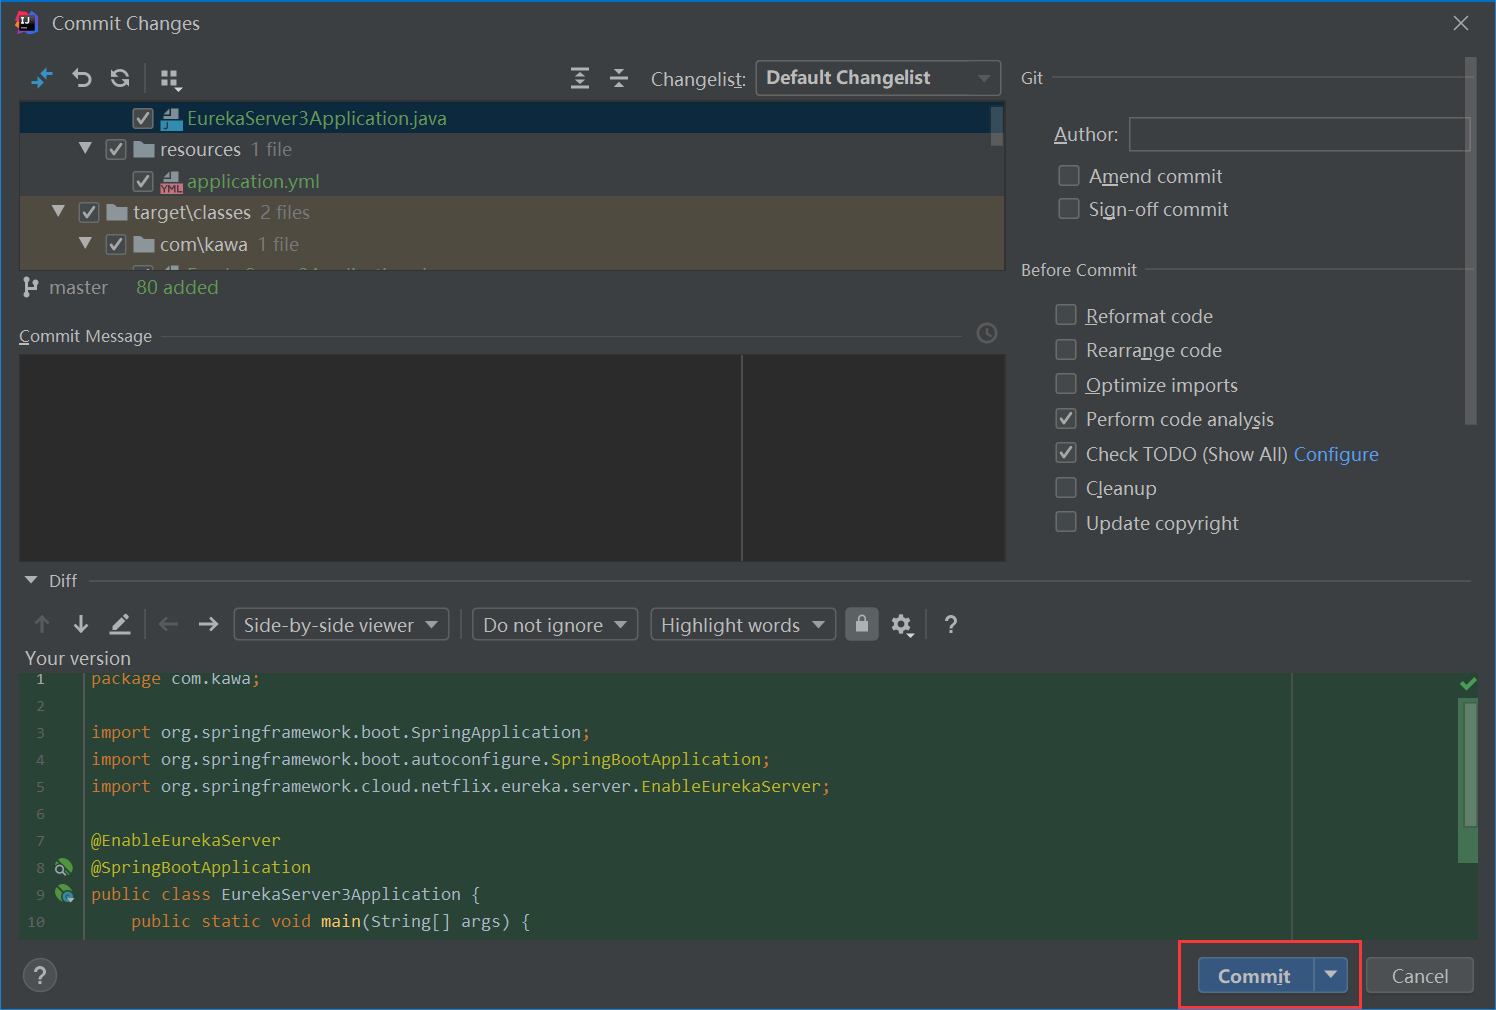Click the Collapse All icon
Screen dimensions: 1496x1010
click(619, 78)
